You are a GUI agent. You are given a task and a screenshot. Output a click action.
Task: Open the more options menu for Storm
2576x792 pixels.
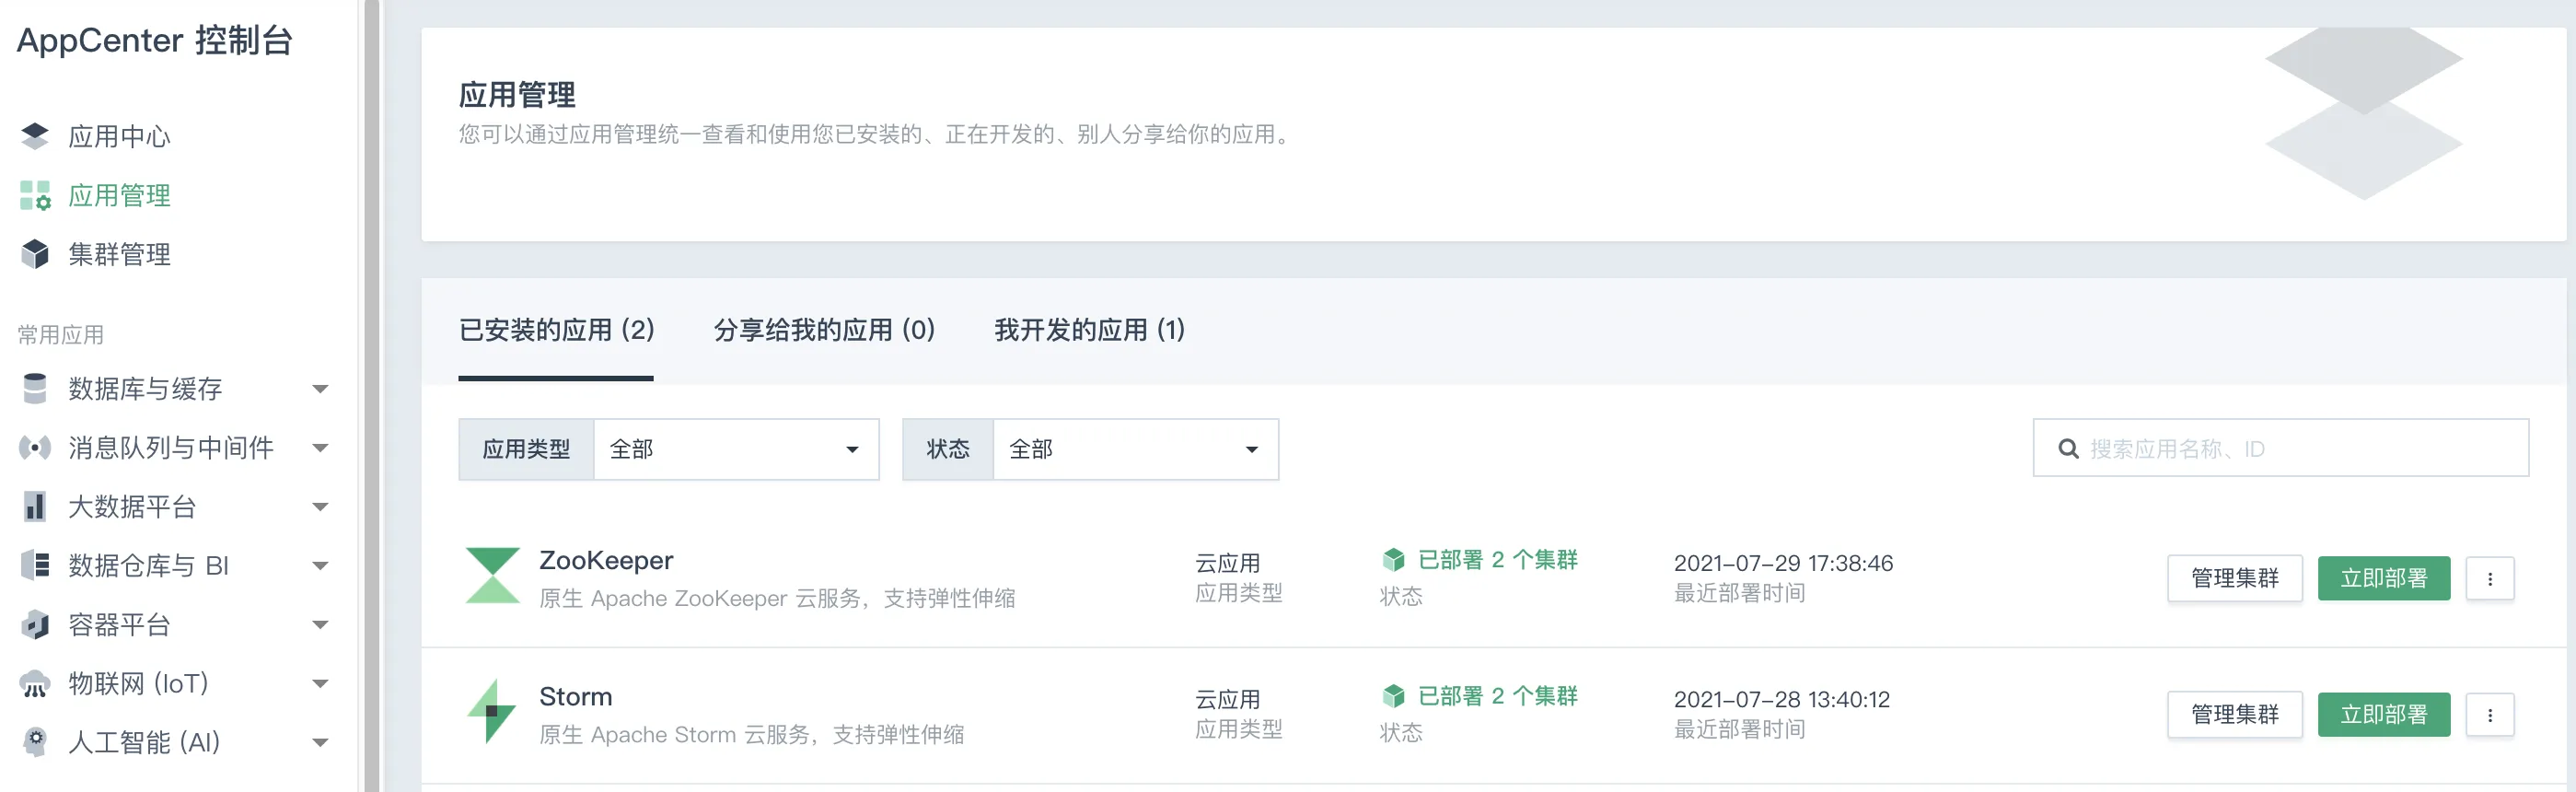pyautogui.click(x=2489, y=714)
